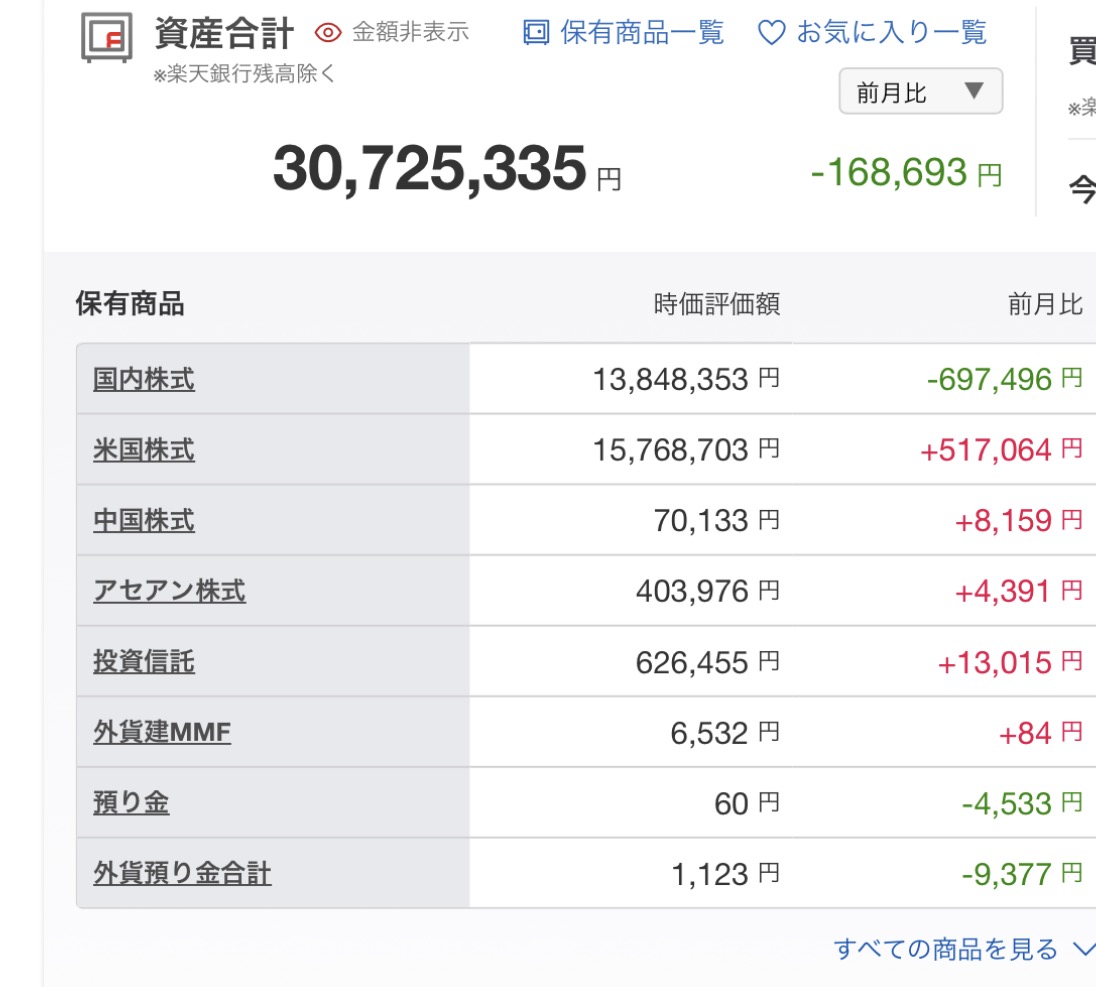This screenshot has width=1096, height=987.
Task: Expand すべての商品を見る chevron
Action: click(1082, 949)
